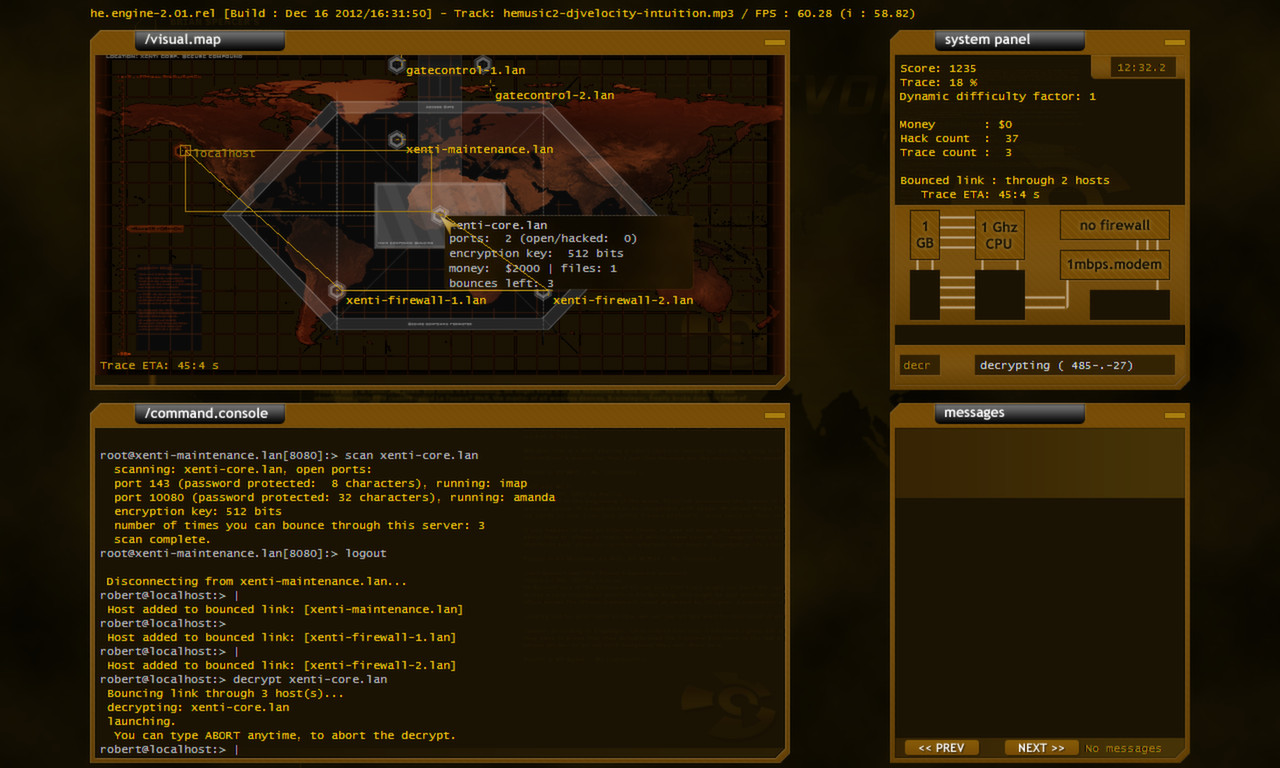Select the xenti-maintenance.lan node icon
The width and height of the screenshot is (1280, 768).
[x=396, y=138]
